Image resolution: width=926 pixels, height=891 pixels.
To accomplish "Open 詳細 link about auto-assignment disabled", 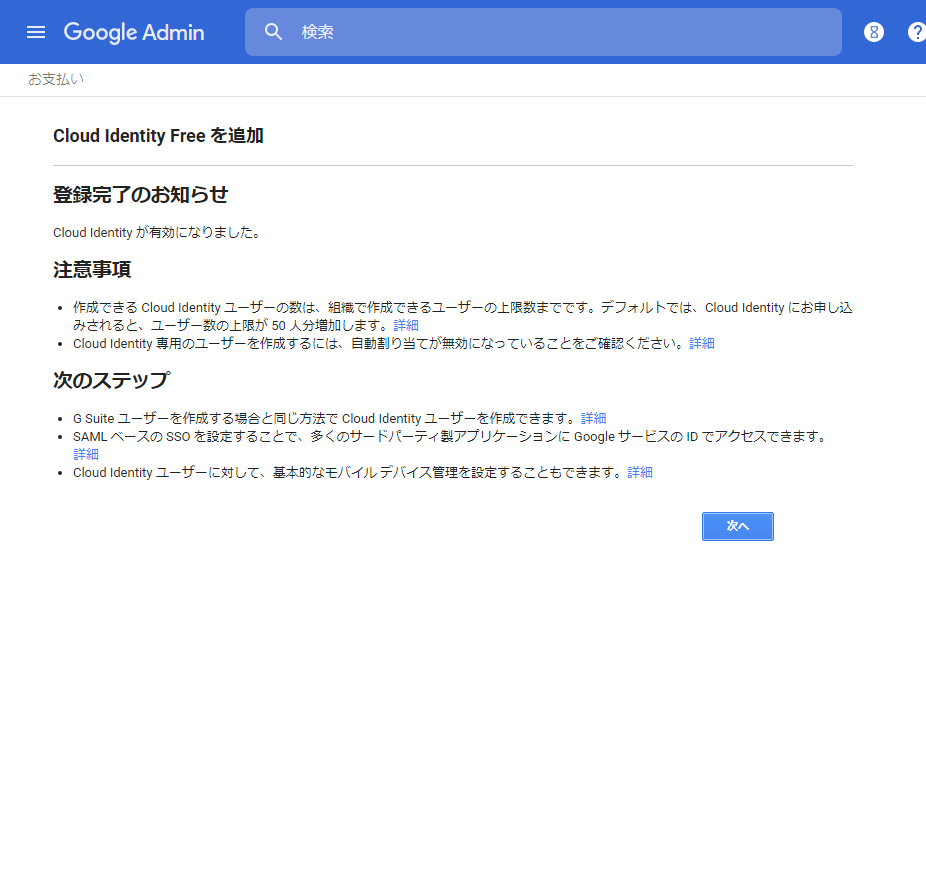I will [x=702, y=344].
